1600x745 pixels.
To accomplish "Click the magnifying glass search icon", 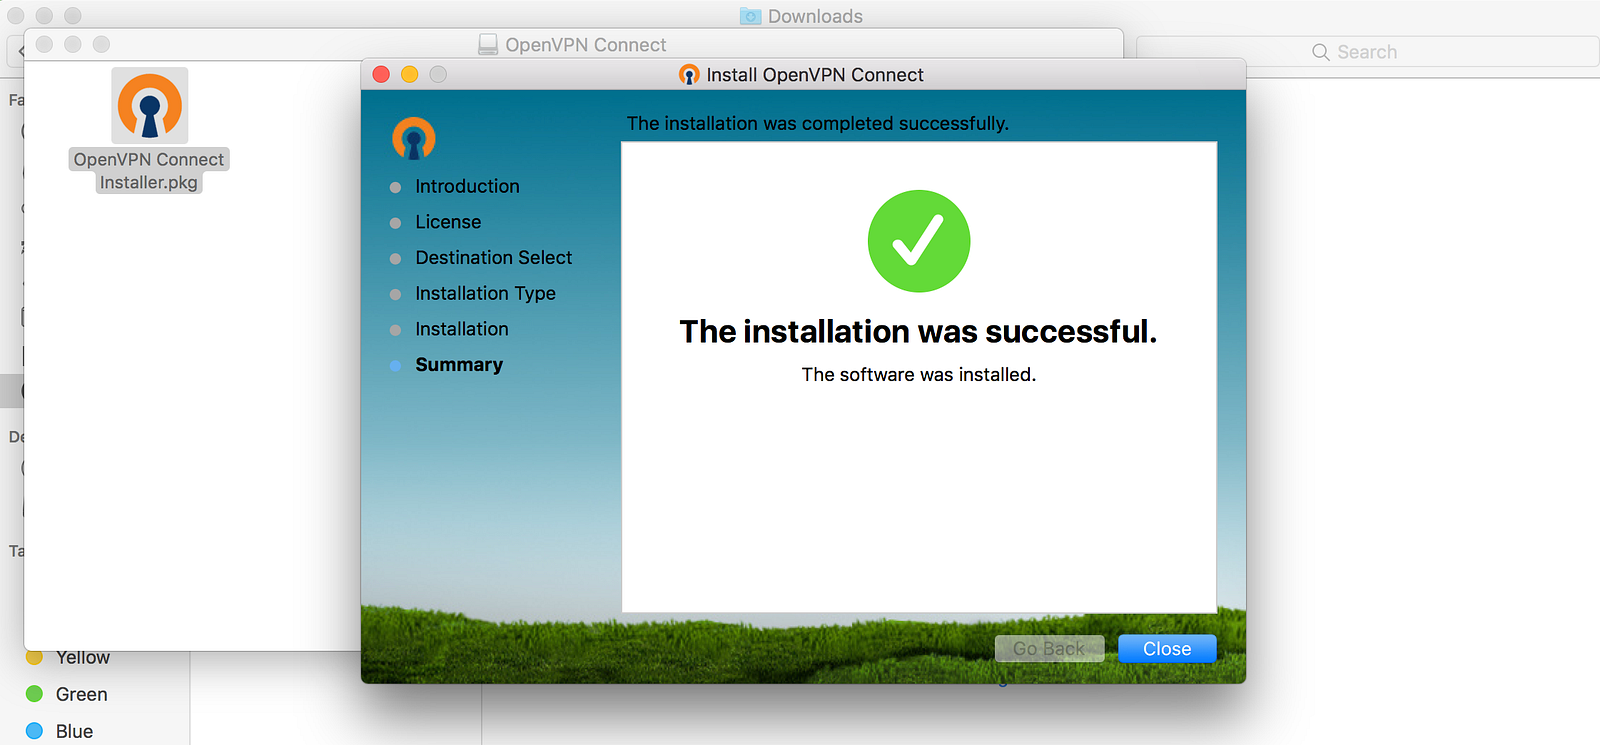I will (1321, 52).
